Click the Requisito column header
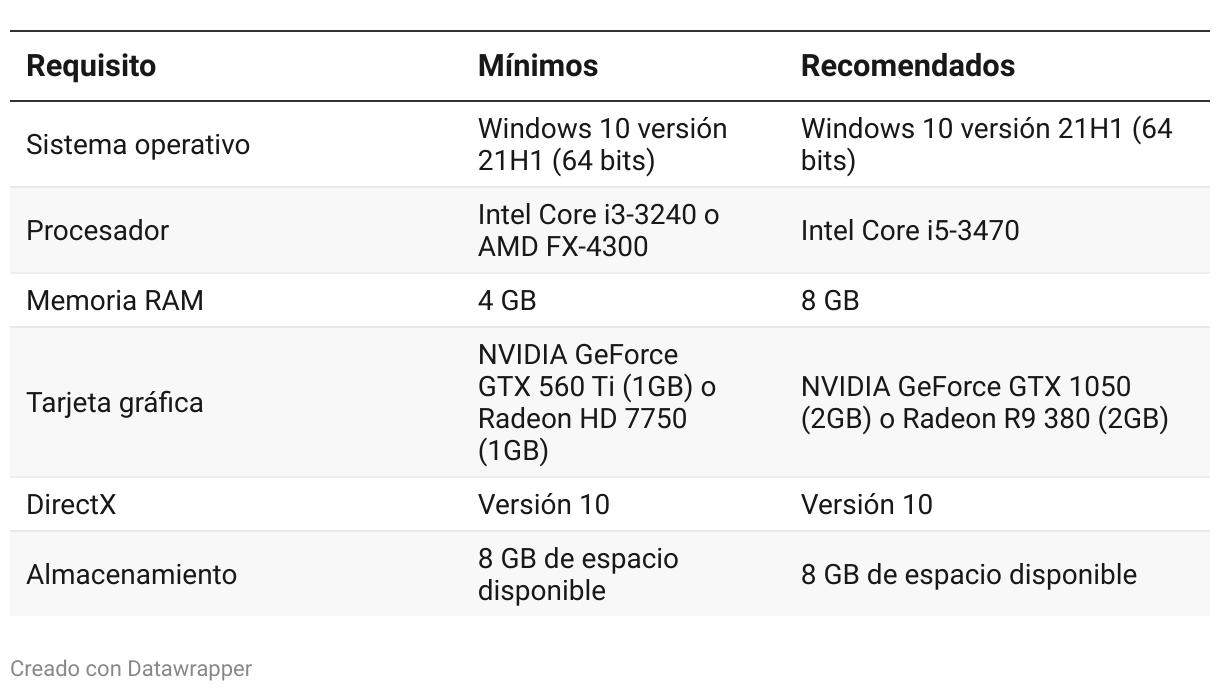1220x692 pixels. 91,66
